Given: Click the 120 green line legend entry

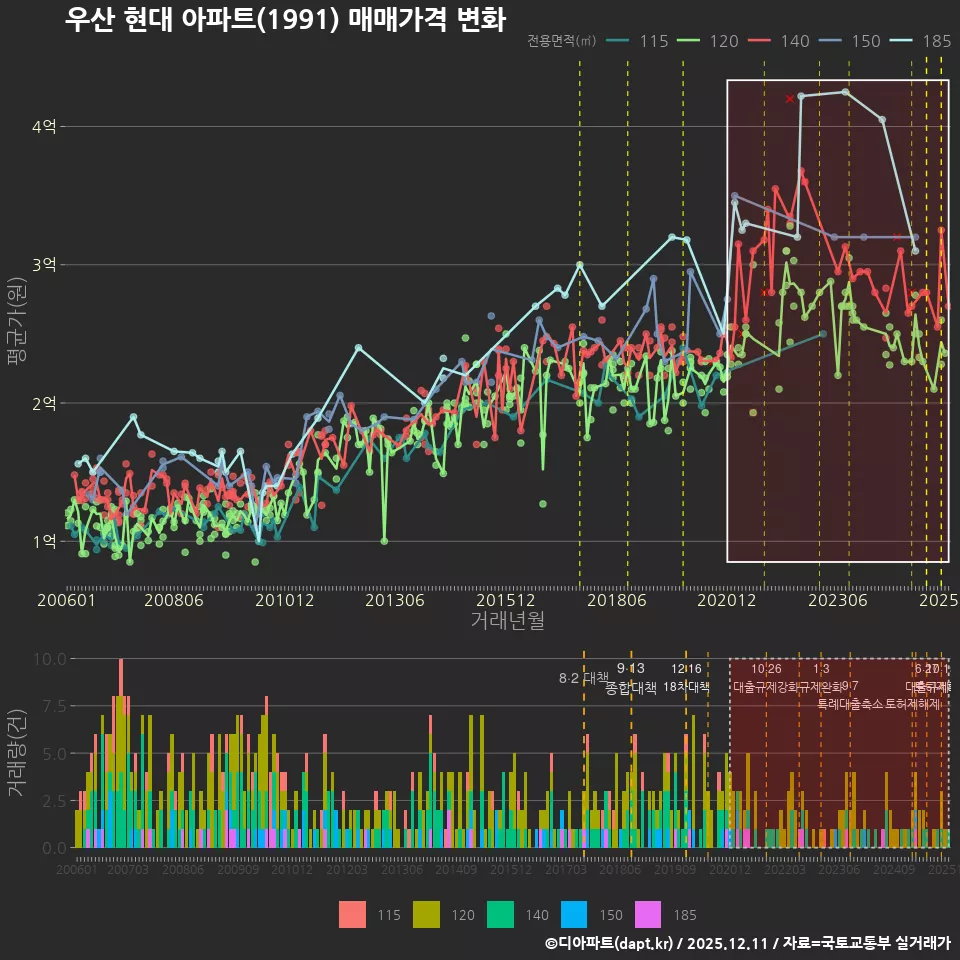Looking at the screenshot, I should tap(689, 41).
